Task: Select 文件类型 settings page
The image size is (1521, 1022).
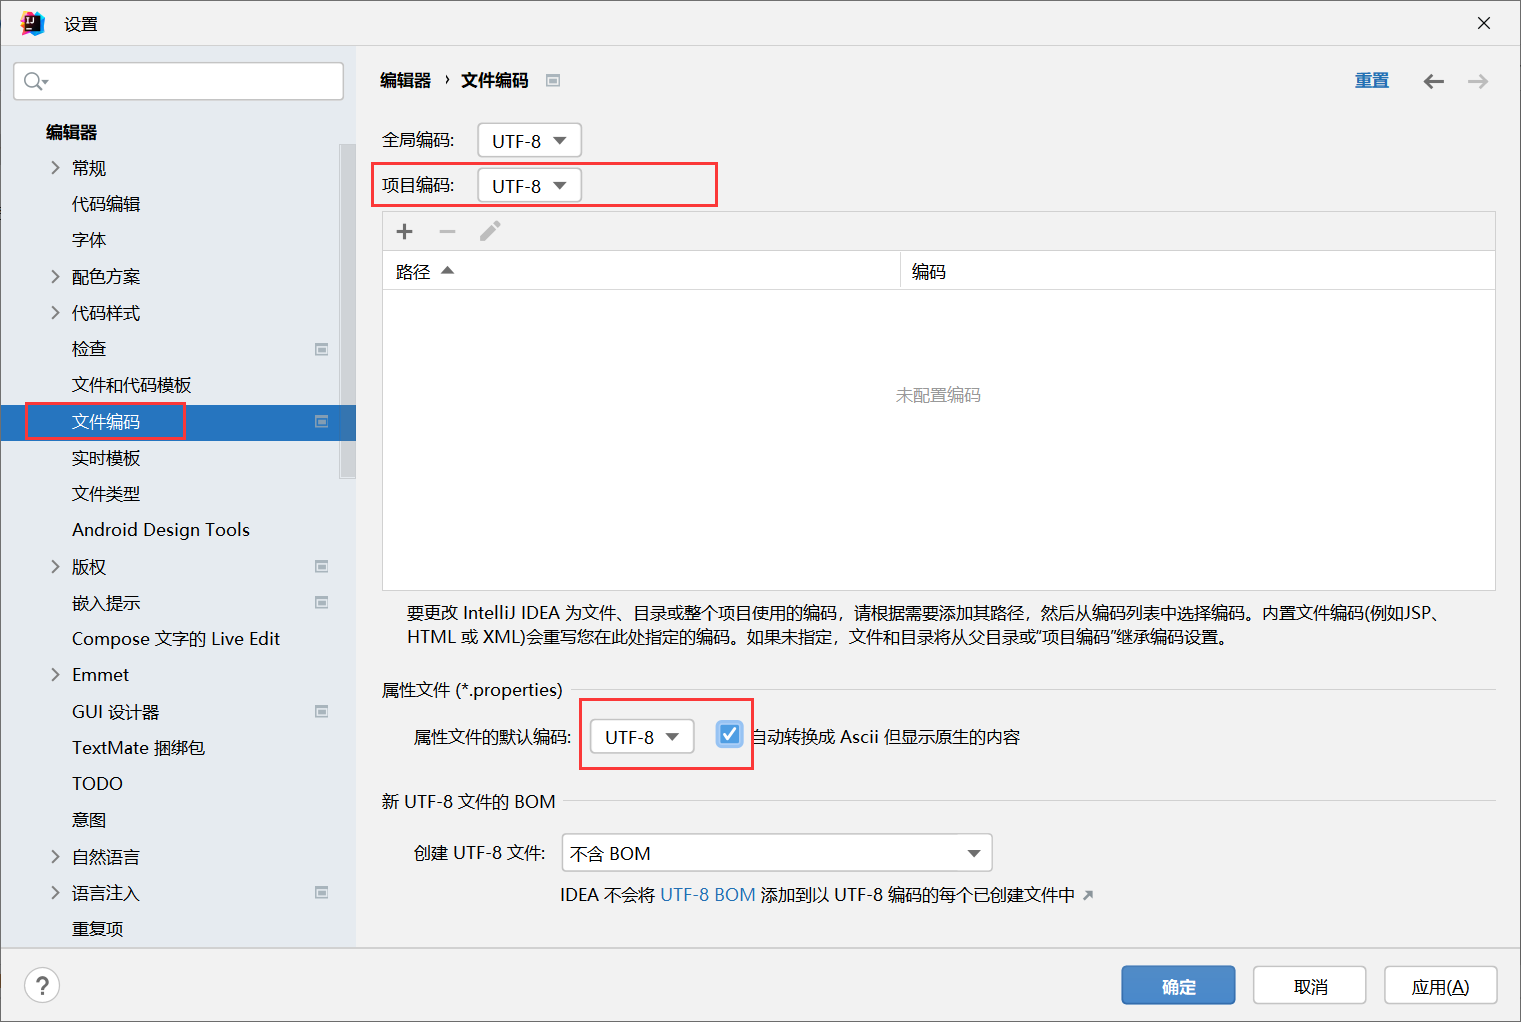Action: pos(106,494)
